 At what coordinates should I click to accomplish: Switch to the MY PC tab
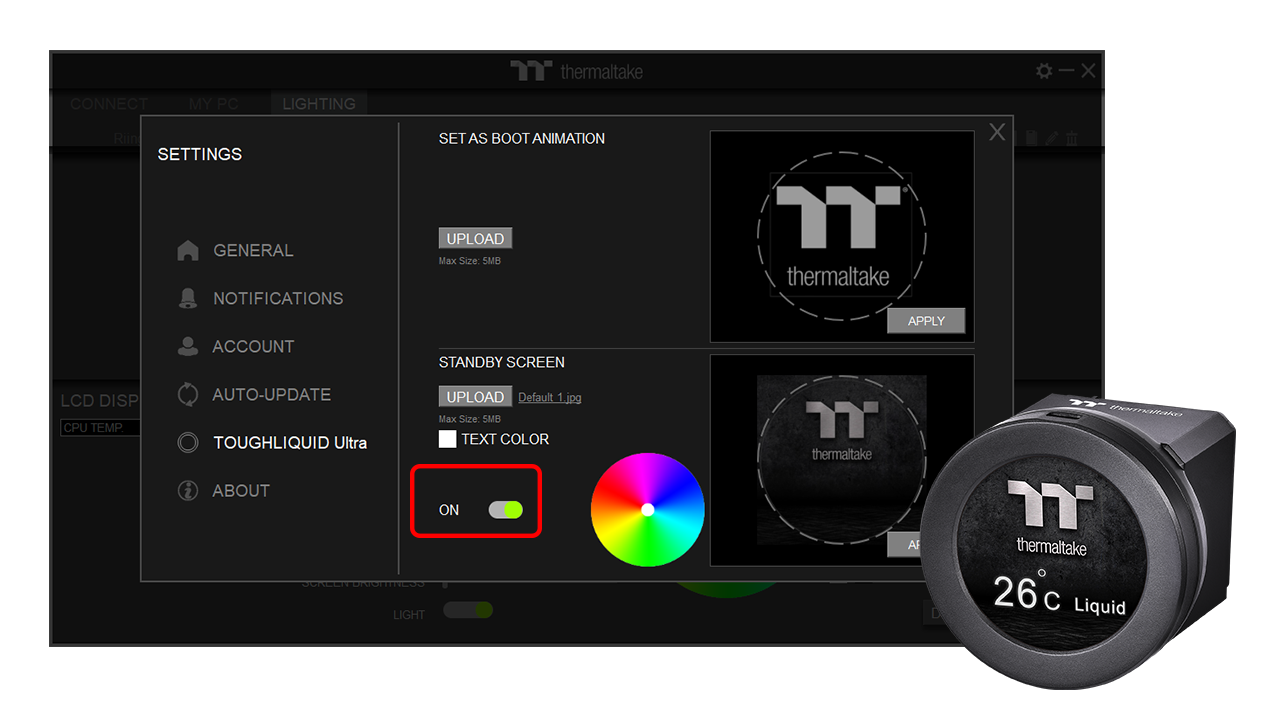point(214,104)
